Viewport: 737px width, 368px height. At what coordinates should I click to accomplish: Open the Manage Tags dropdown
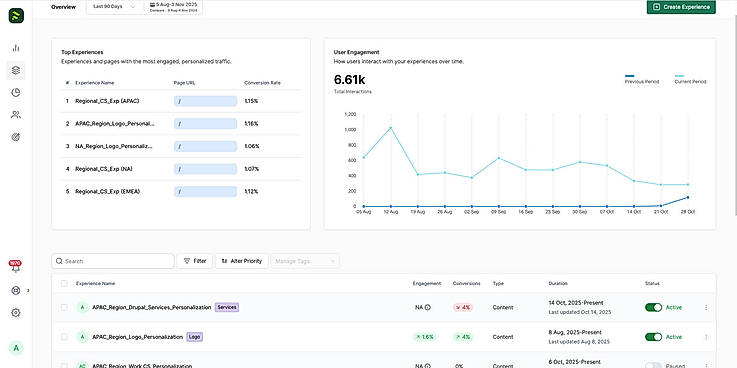point(305,261)
